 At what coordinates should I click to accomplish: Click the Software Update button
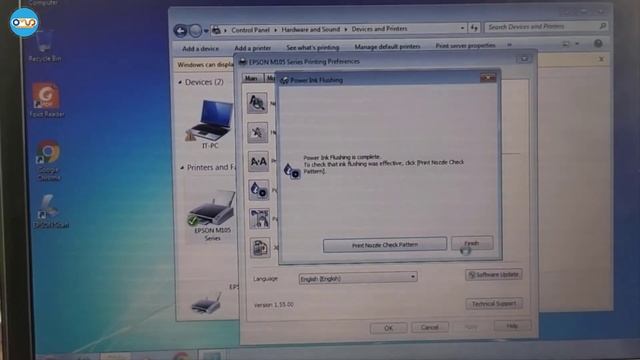[493, 275]
